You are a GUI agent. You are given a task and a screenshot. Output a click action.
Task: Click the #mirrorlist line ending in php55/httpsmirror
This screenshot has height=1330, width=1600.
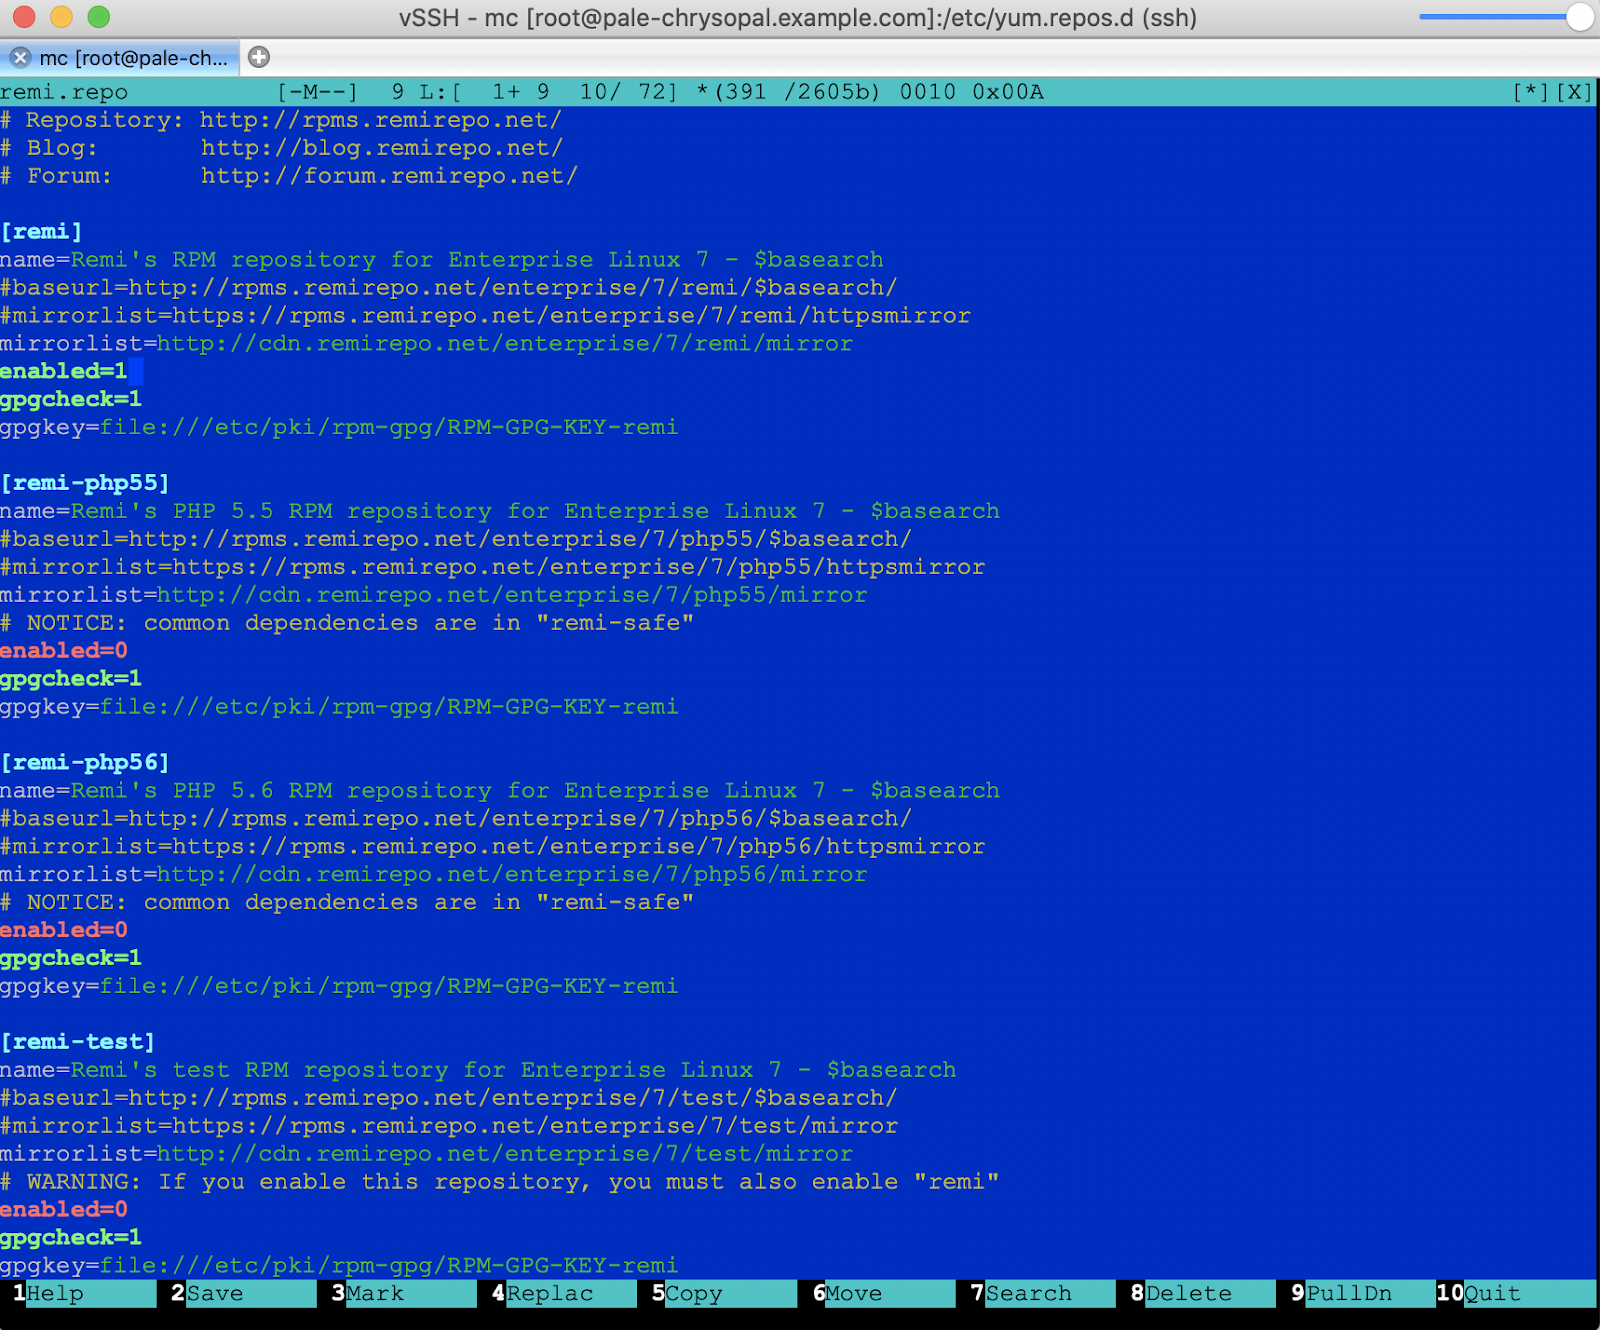coord(493,567)
